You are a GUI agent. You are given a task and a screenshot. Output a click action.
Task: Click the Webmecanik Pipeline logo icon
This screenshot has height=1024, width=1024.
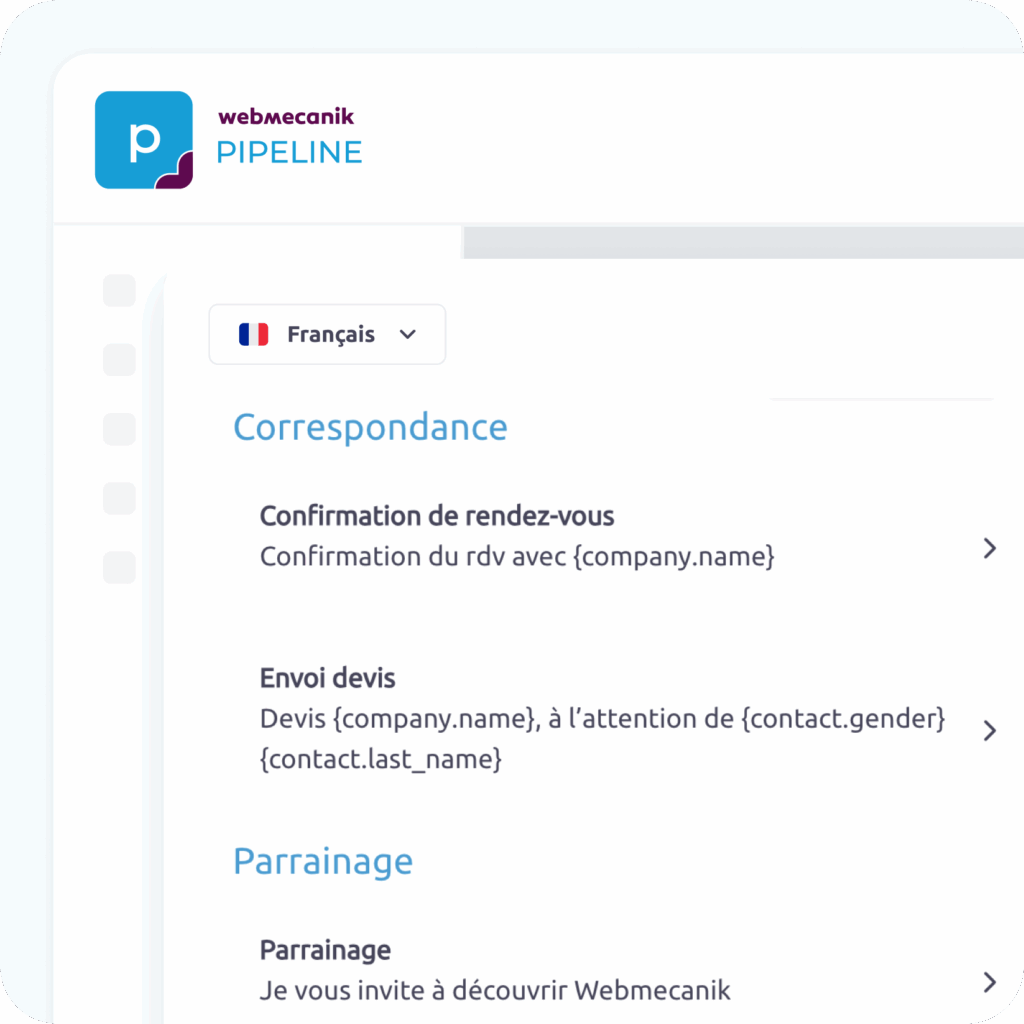click(143, 140)
